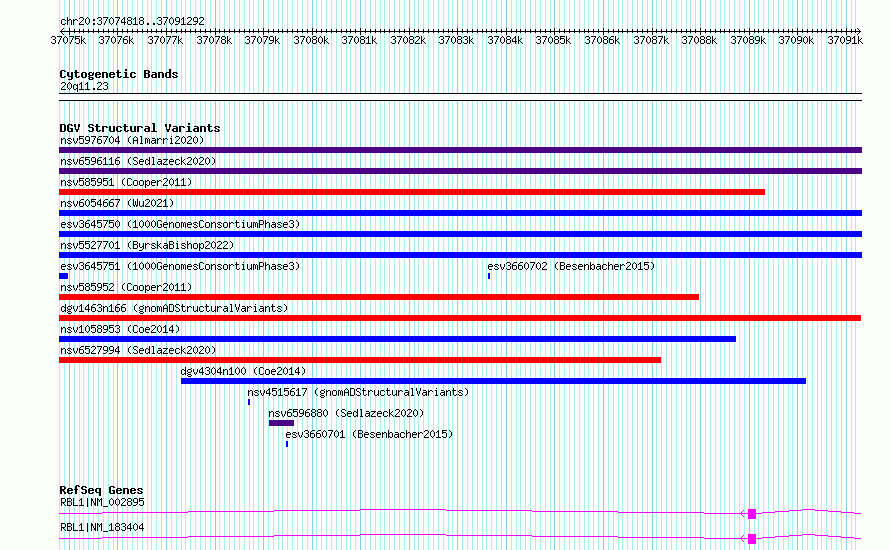Click the 37086k ruler position
Viewport: 890px width, 550px height.
click(602, 40)
